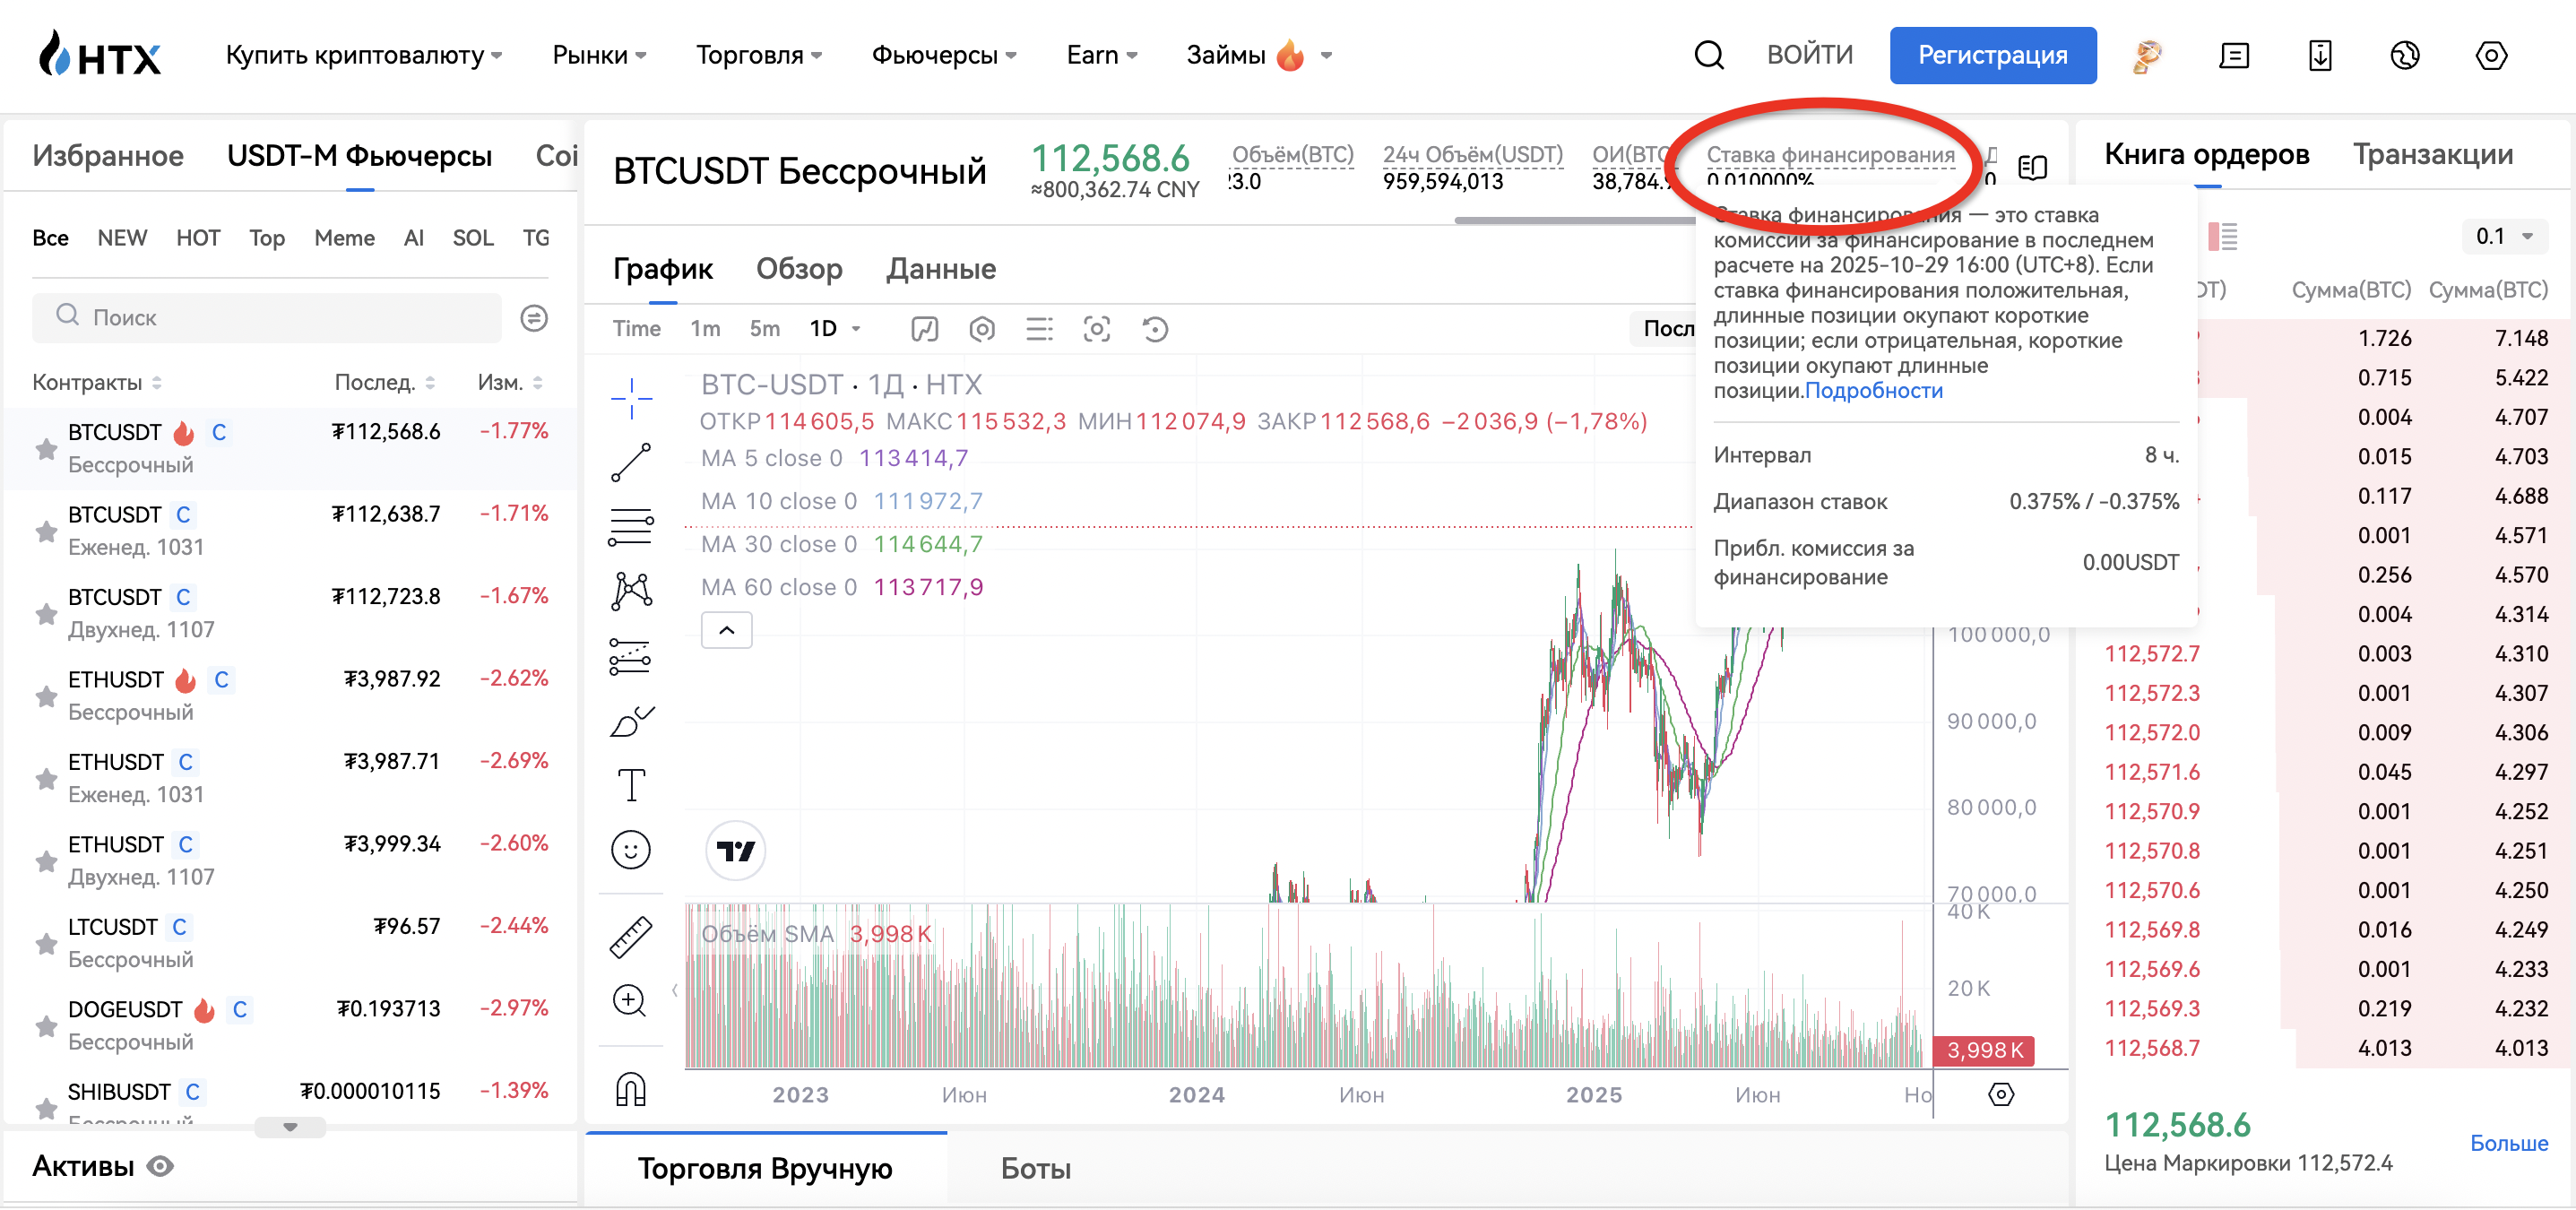The image size is (2576, 1210).
Task: Collapse the chart indicator legend
Action: [727, 630]
